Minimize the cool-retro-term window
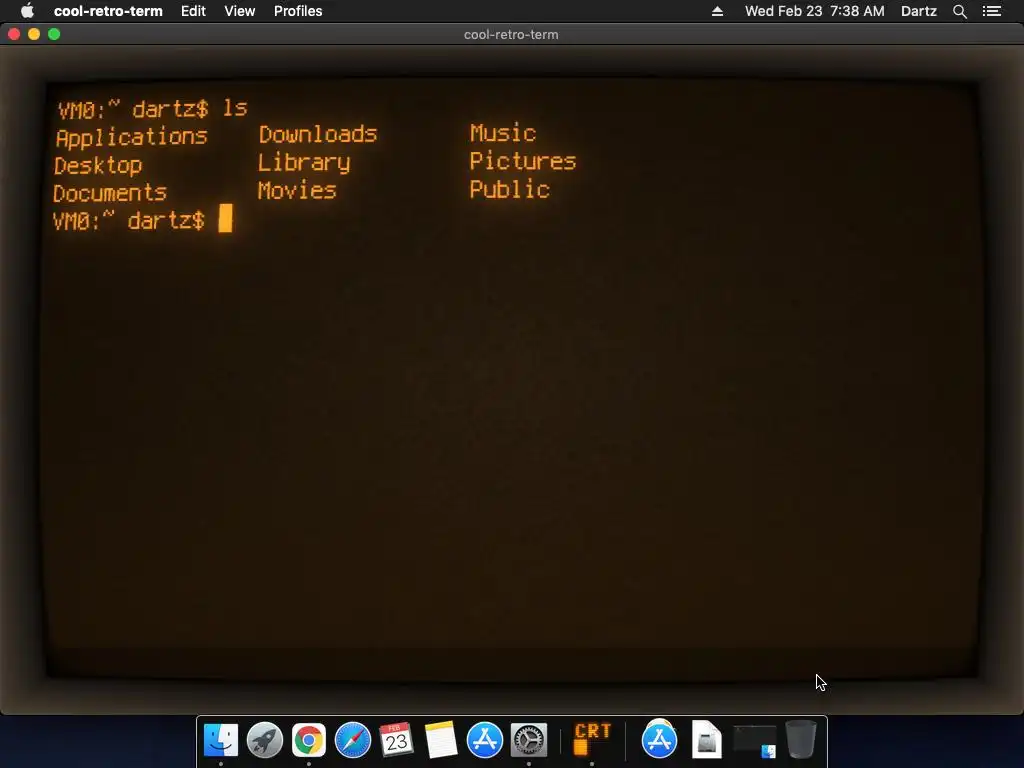Image resolution: width=1024 pixels, height=768 pixels. click(34, 34)
